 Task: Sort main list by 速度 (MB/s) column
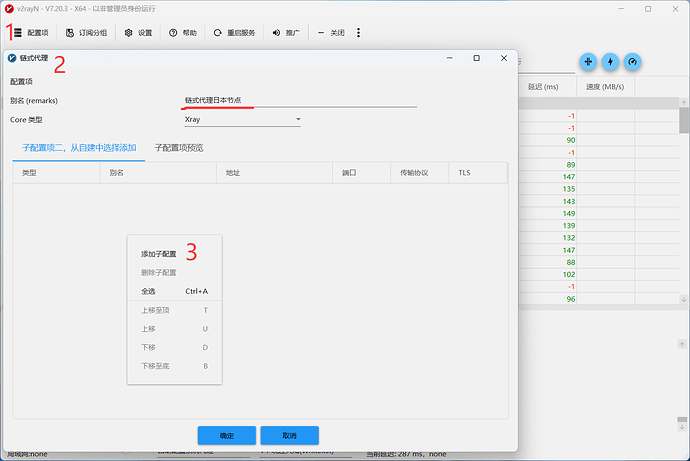coord(606,87)
